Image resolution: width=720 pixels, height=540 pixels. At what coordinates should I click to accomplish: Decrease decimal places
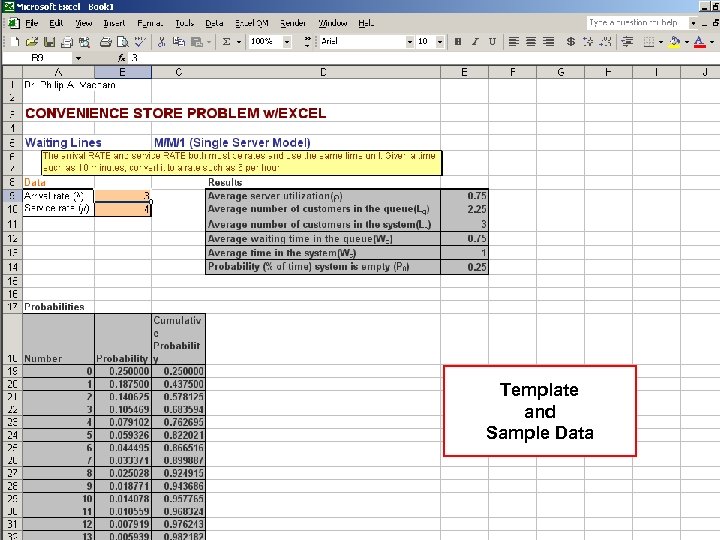pos(606,42)
